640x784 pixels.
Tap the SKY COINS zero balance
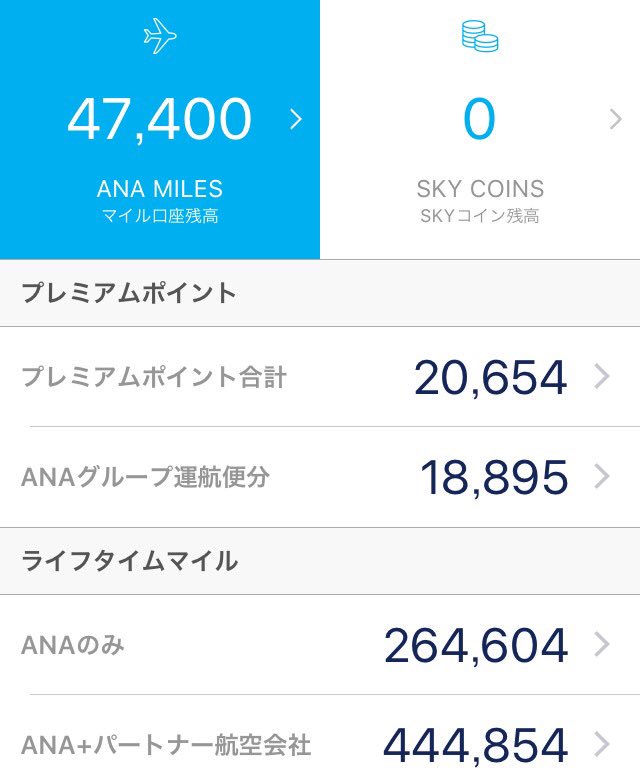[x=479, y=119]
